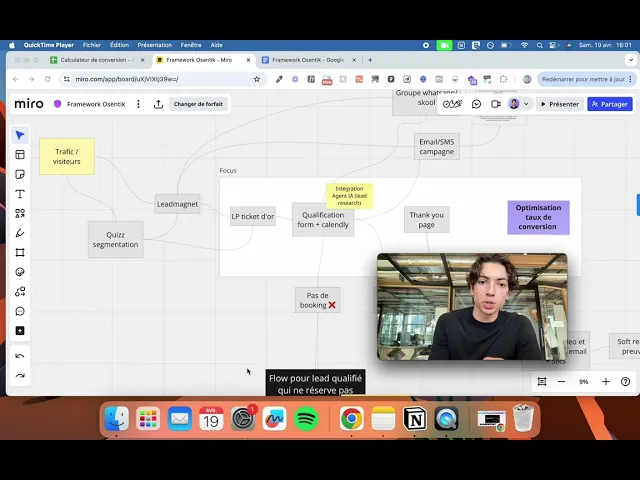
Task: Click the zoom percentage level
Action: pyautogui.click(x=584, y=382)
